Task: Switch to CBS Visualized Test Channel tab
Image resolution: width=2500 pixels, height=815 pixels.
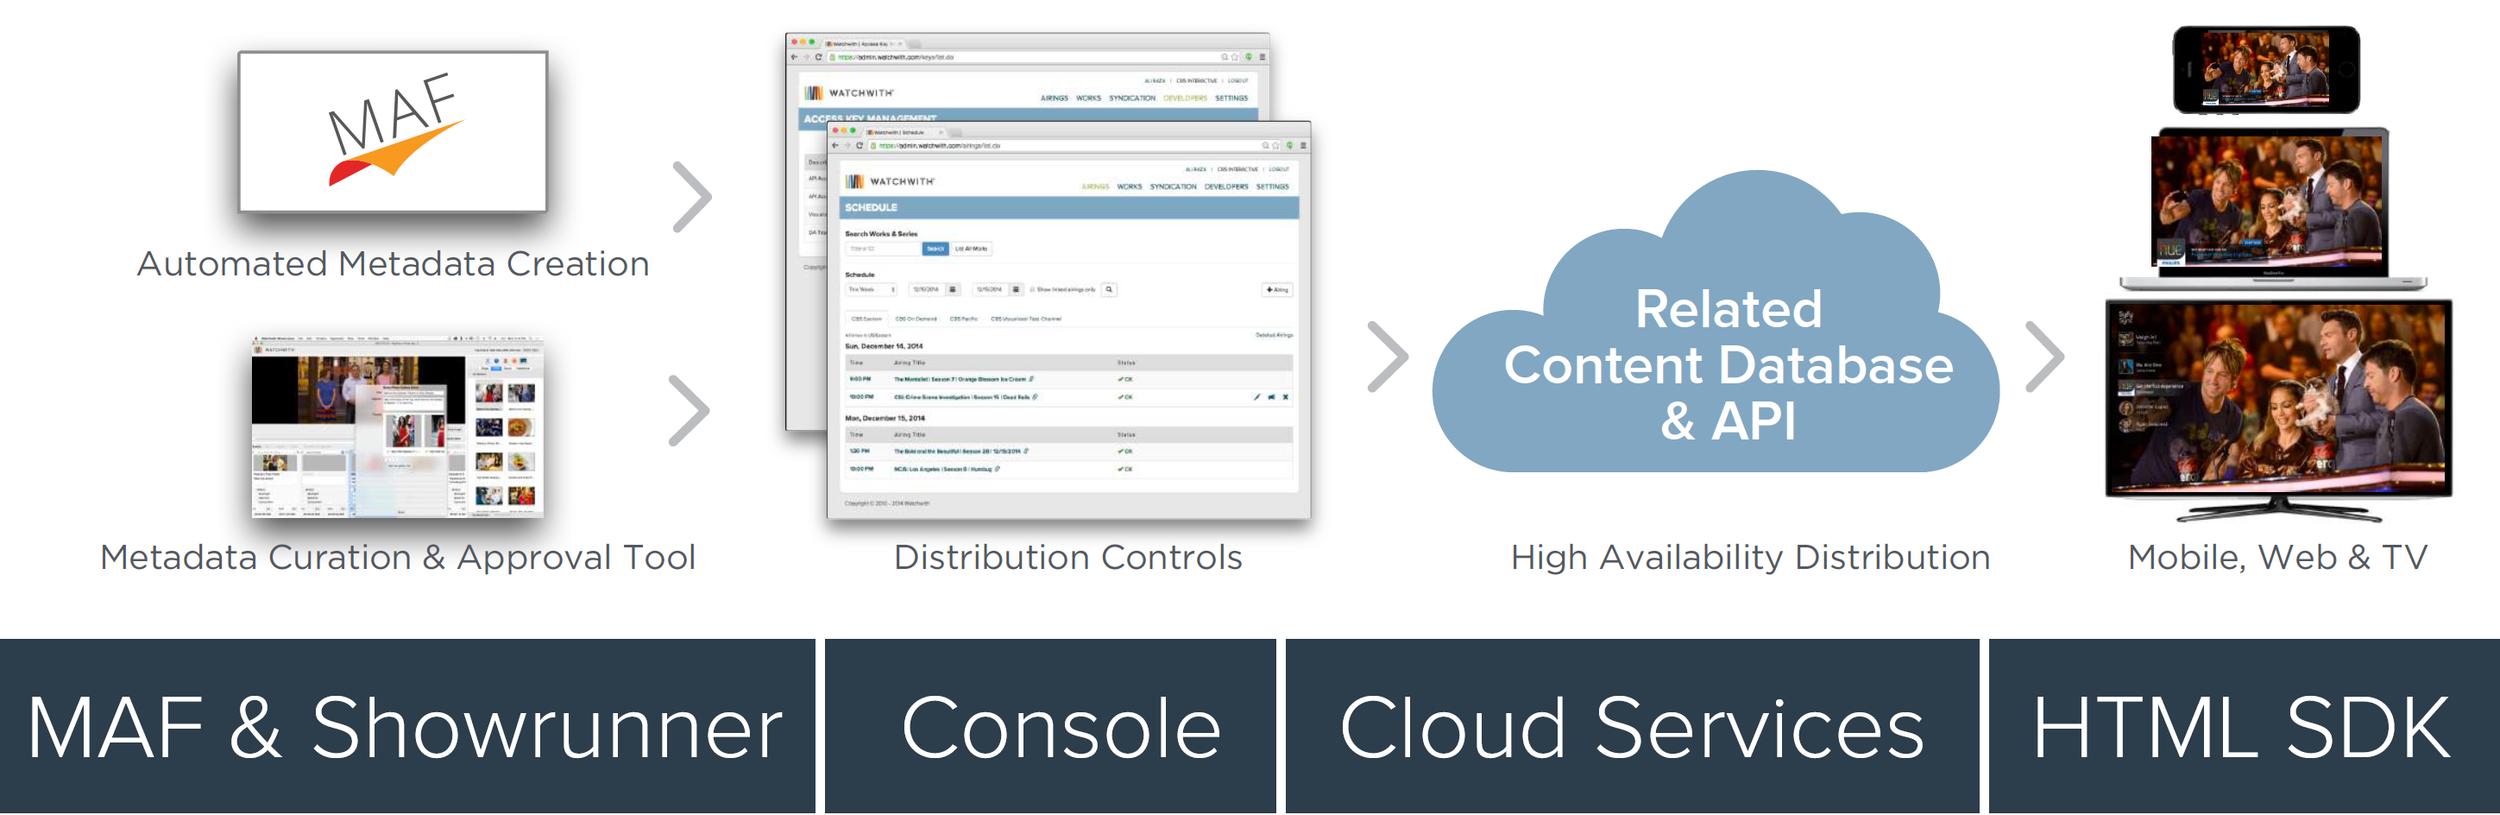Action: tap(1026, 319)
